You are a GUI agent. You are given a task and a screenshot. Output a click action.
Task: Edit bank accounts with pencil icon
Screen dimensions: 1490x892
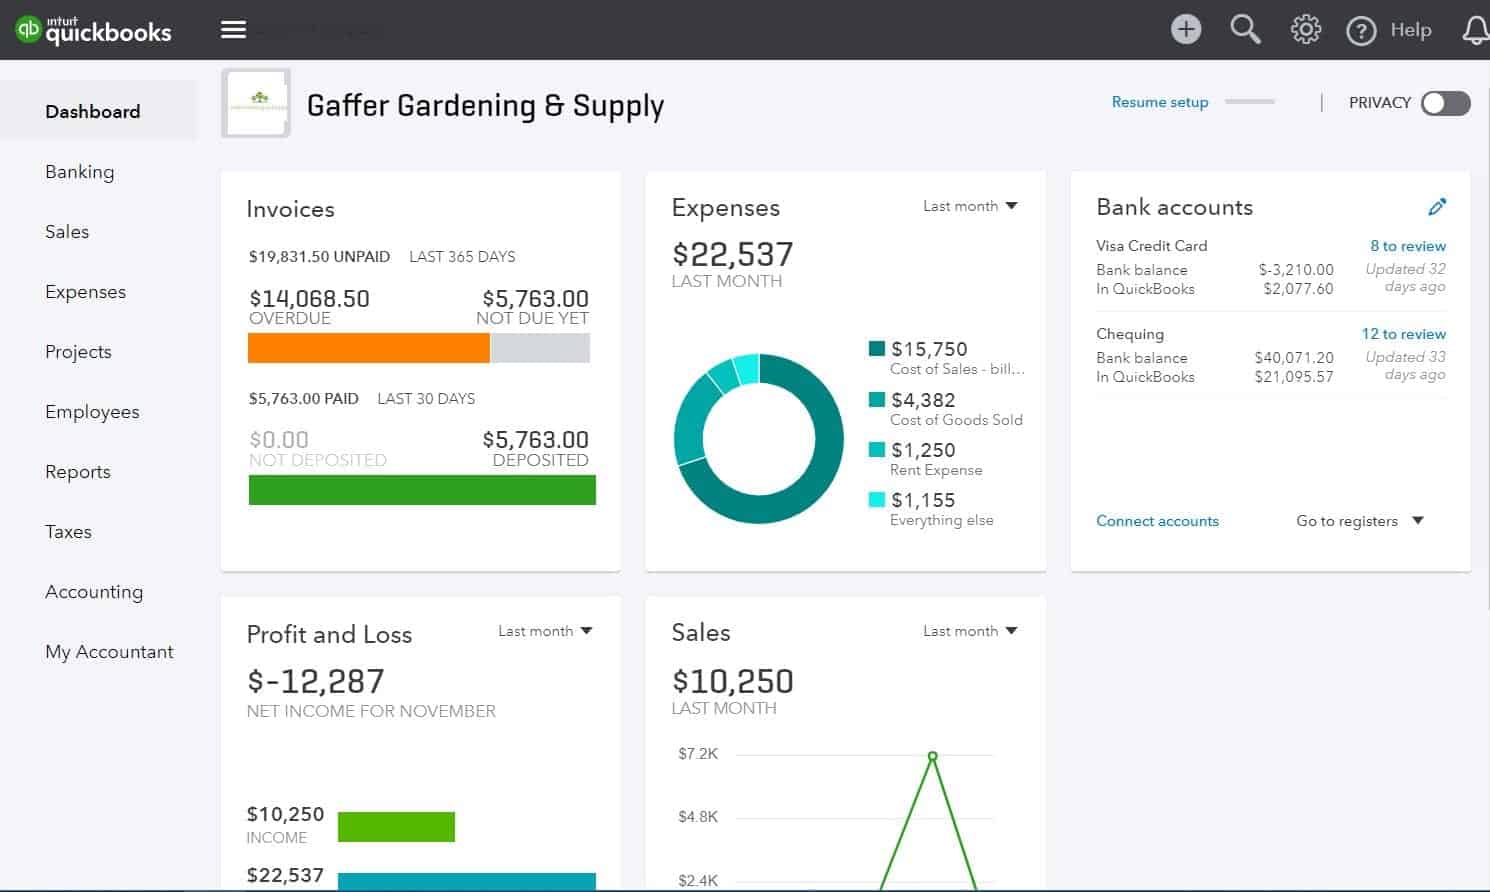(x=1437, y=207)
